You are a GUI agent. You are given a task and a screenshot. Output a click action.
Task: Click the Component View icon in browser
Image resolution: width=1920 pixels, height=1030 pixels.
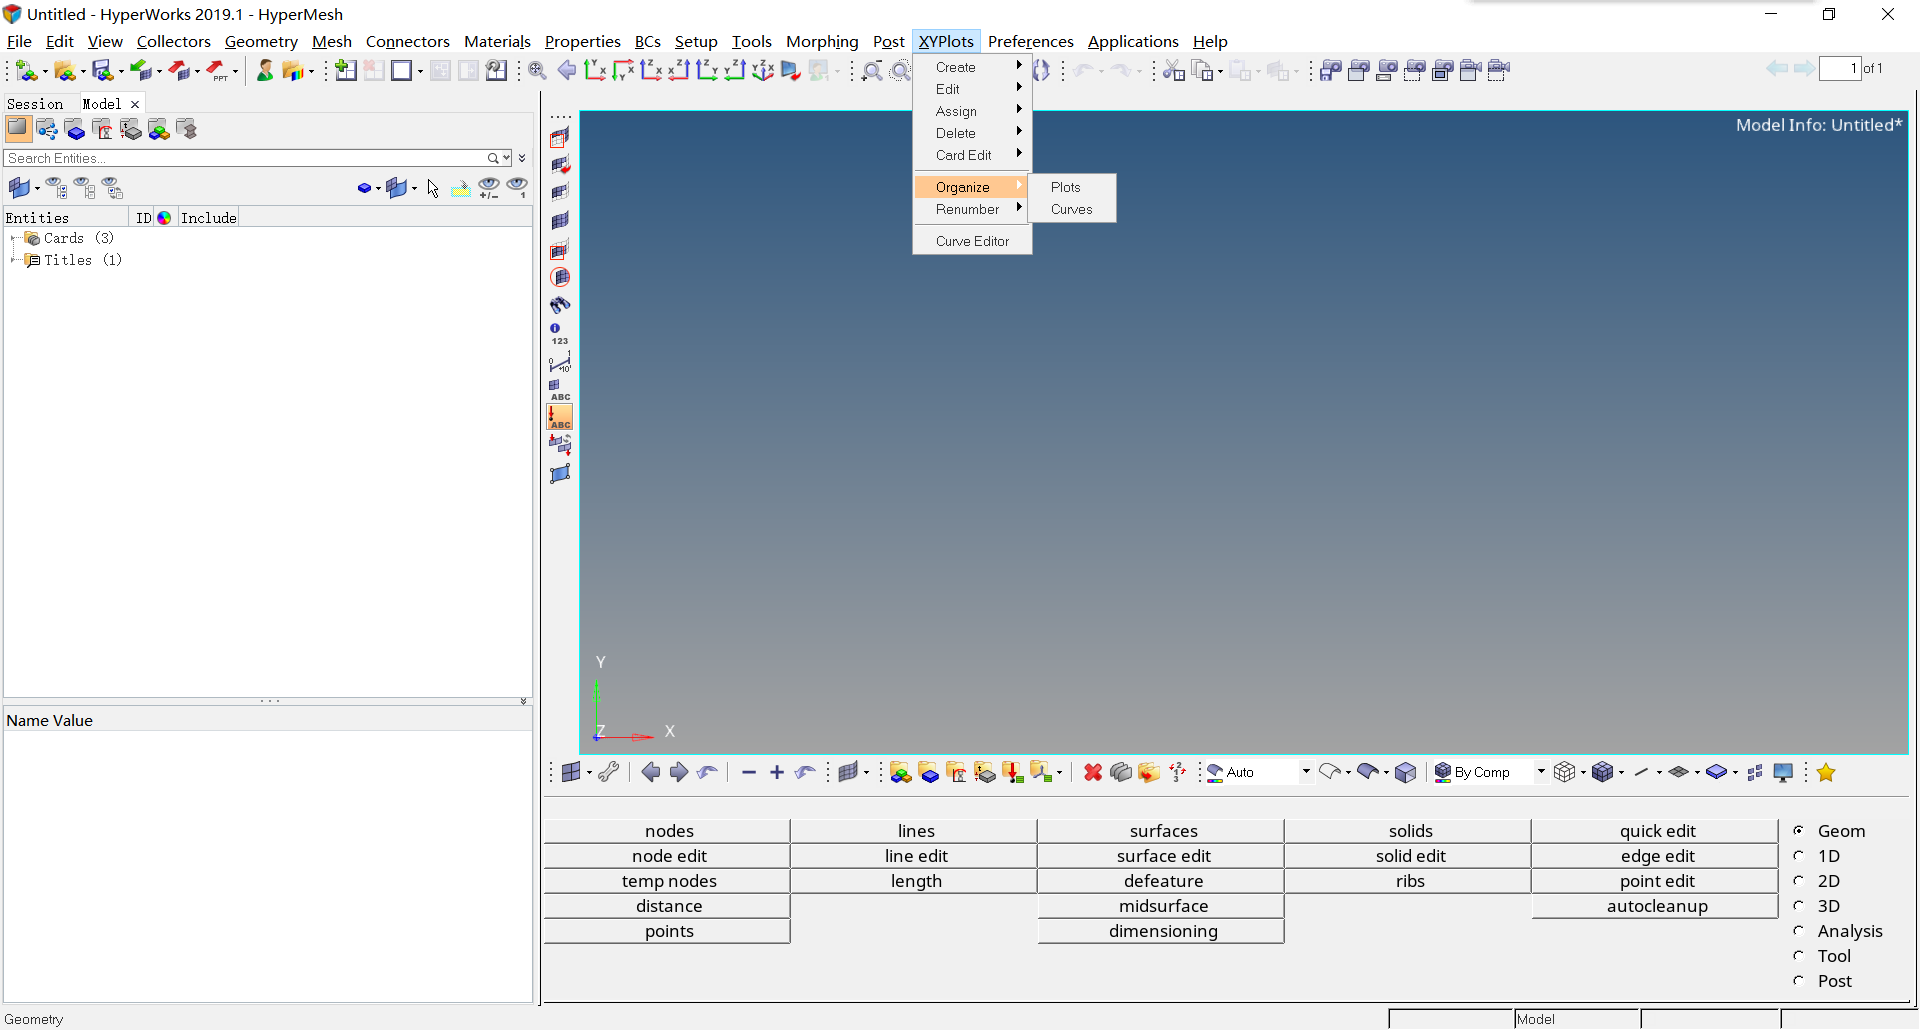click(x=75, y=129)
